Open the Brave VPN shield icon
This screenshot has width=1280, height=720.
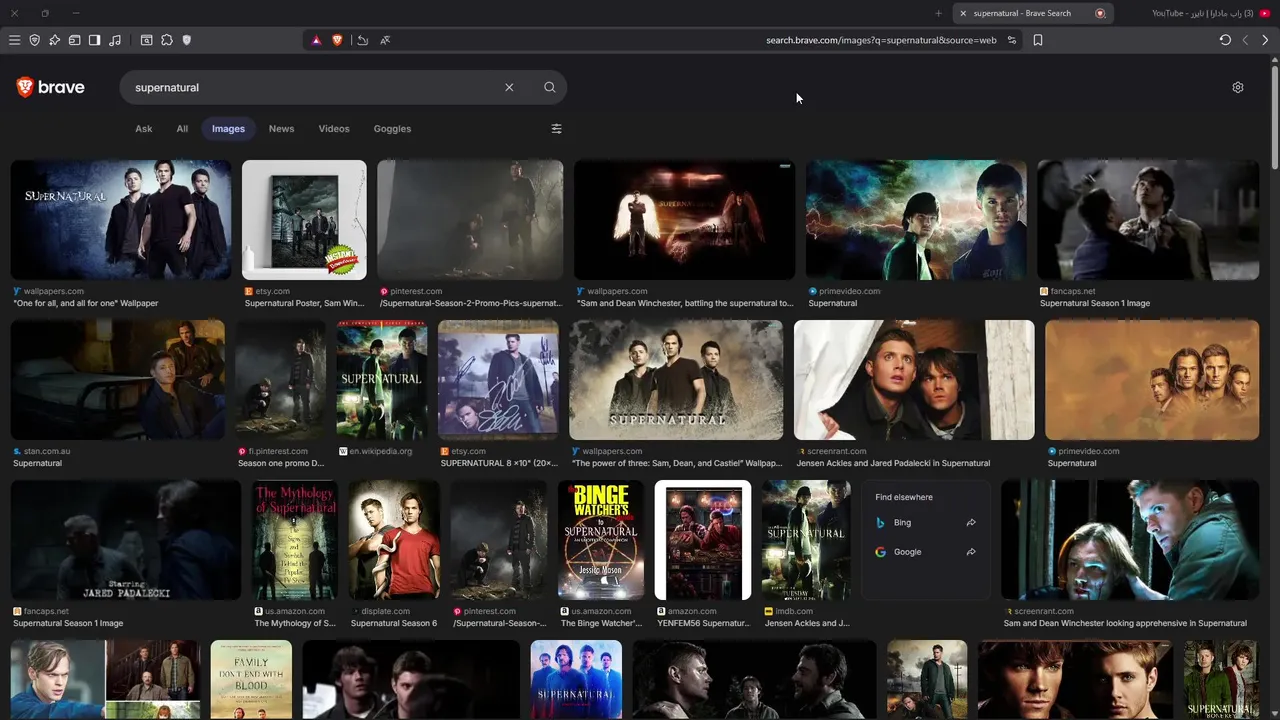click(34, 40)
